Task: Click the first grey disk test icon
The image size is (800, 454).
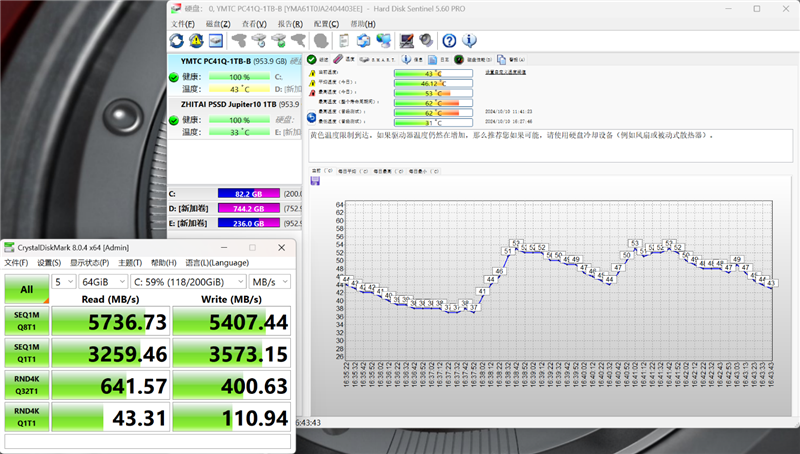Action: point(239,41)
